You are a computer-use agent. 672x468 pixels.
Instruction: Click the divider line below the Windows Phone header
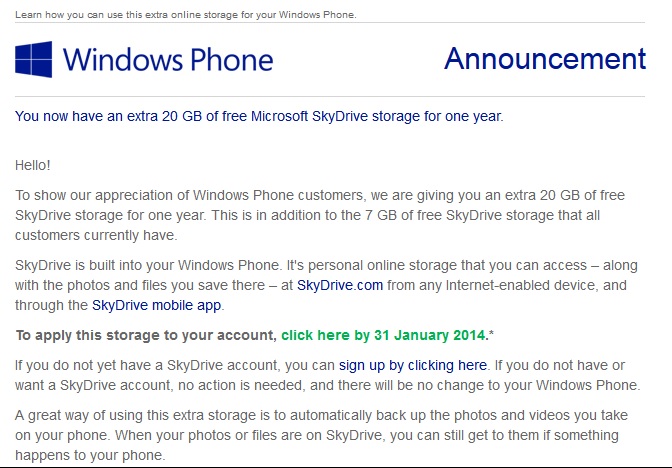(x=330, y=96)
